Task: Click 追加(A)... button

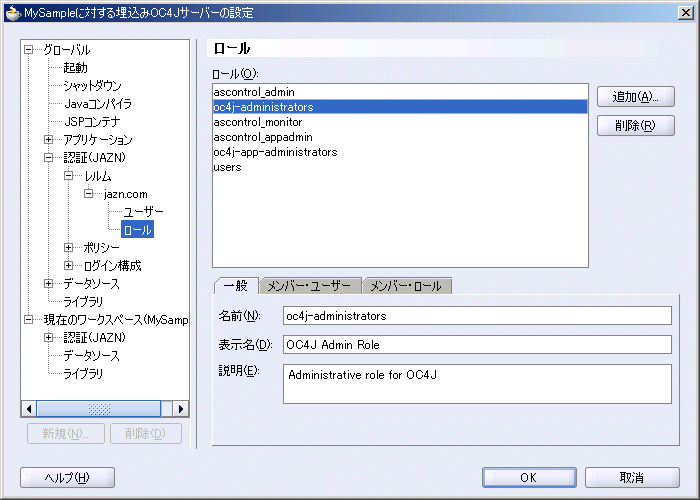Action: point(636,96)
